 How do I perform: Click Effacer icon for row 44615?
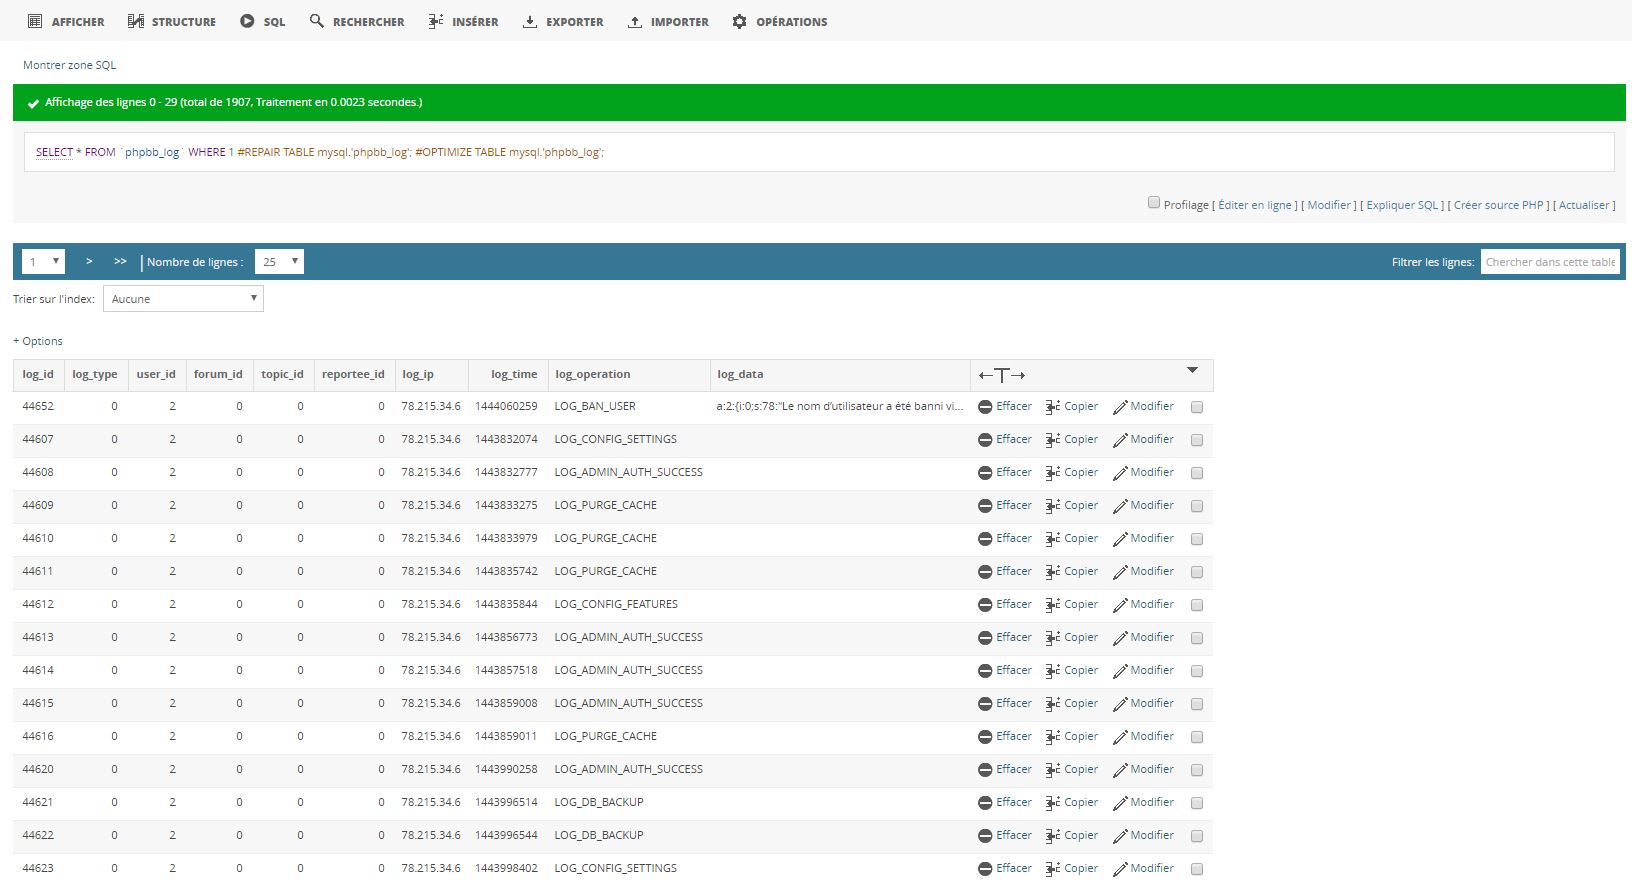[x=985, y=704]
